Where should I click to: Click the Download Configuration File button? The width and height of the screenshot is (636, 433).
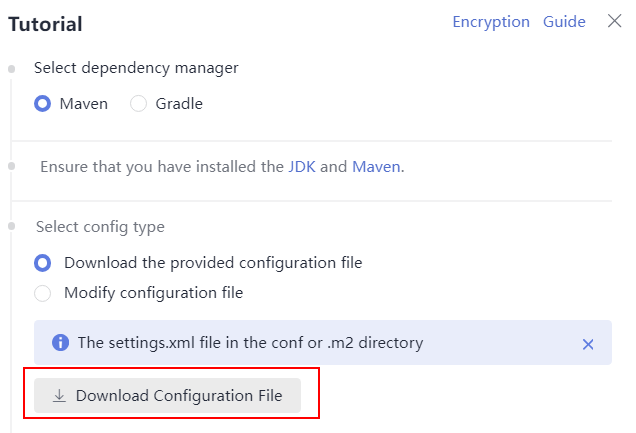[168, 396]
